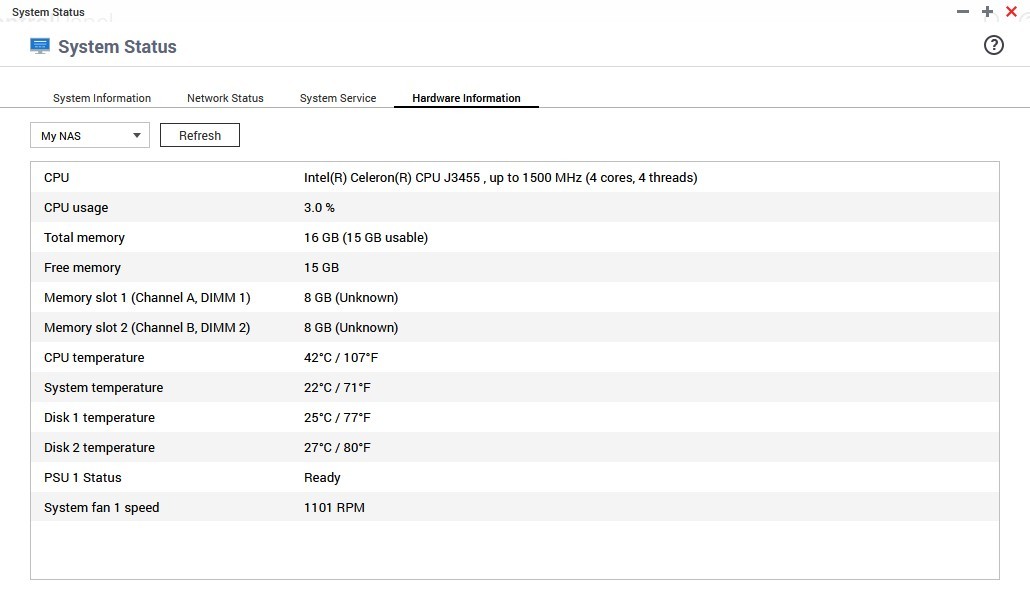The height and width of the screenshot is (600, 1030).
Task: Select the PSU 1 Status row
Action: (515, 478)
